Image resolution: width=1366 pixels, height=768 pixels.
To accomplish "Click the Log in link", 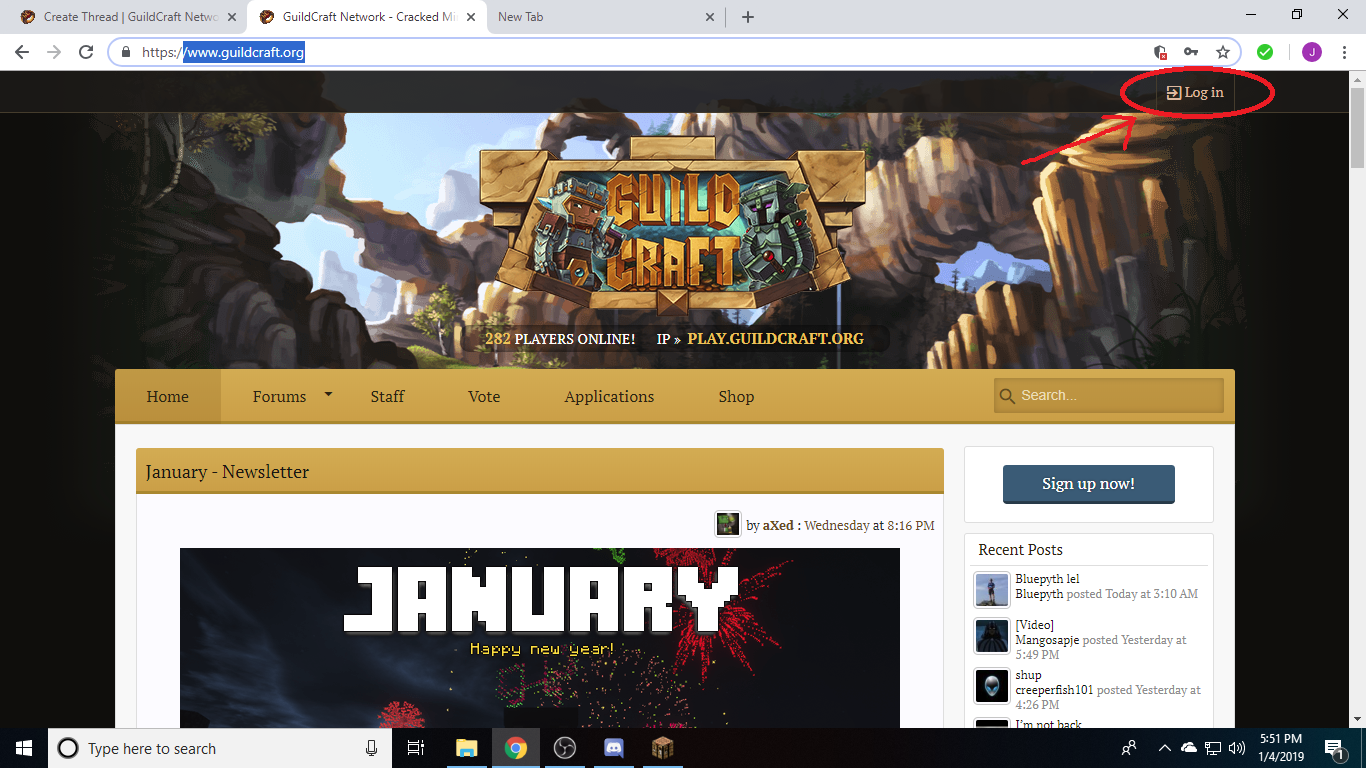I will point(1195,92).
